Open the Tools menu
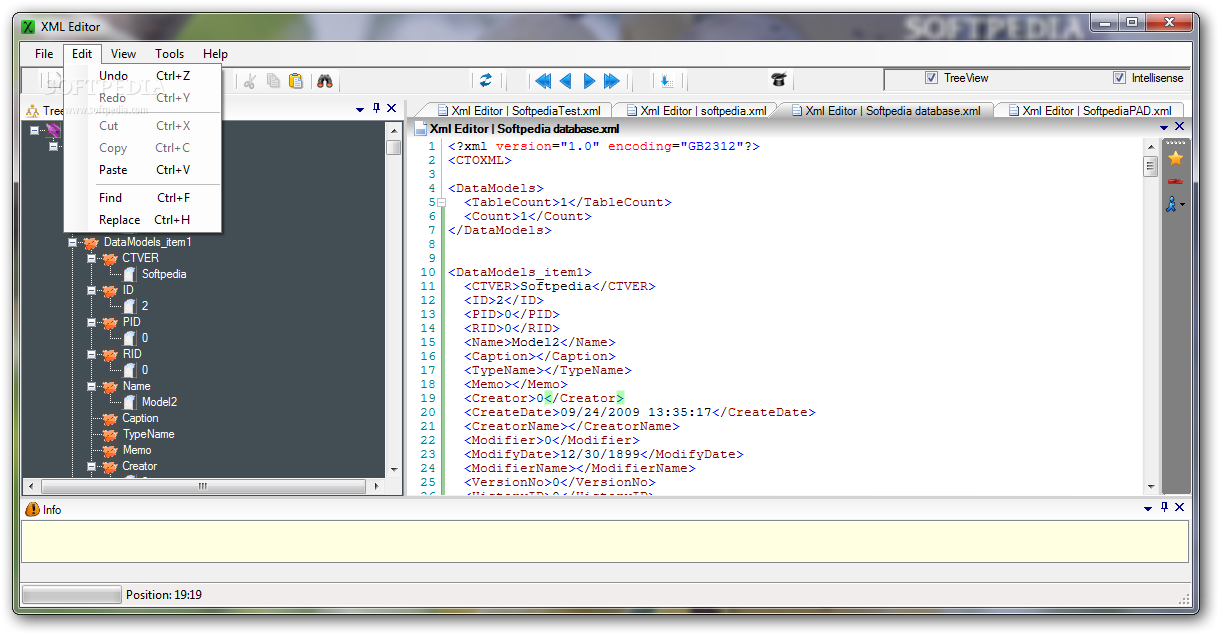Viewport: 1220px width, 635px height. pyautogui.click(x=170, y=54)
